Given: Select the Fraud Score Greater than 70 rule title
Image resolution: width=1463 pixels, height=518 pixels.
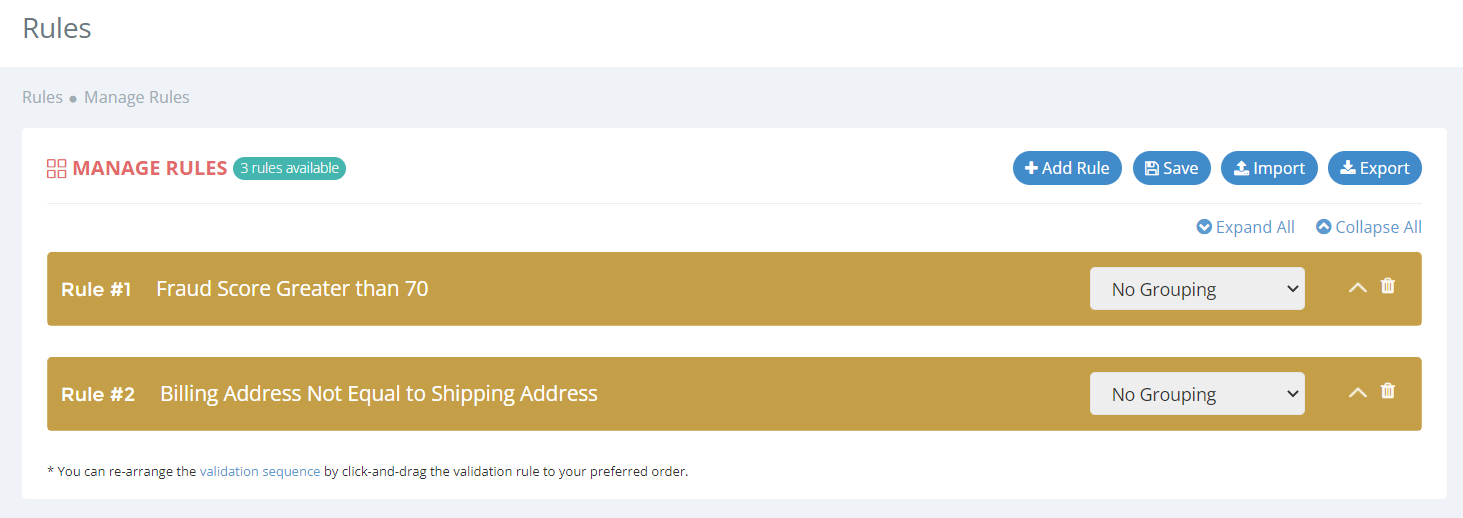Looking at the screenshot, I should [x=292, y=289].
